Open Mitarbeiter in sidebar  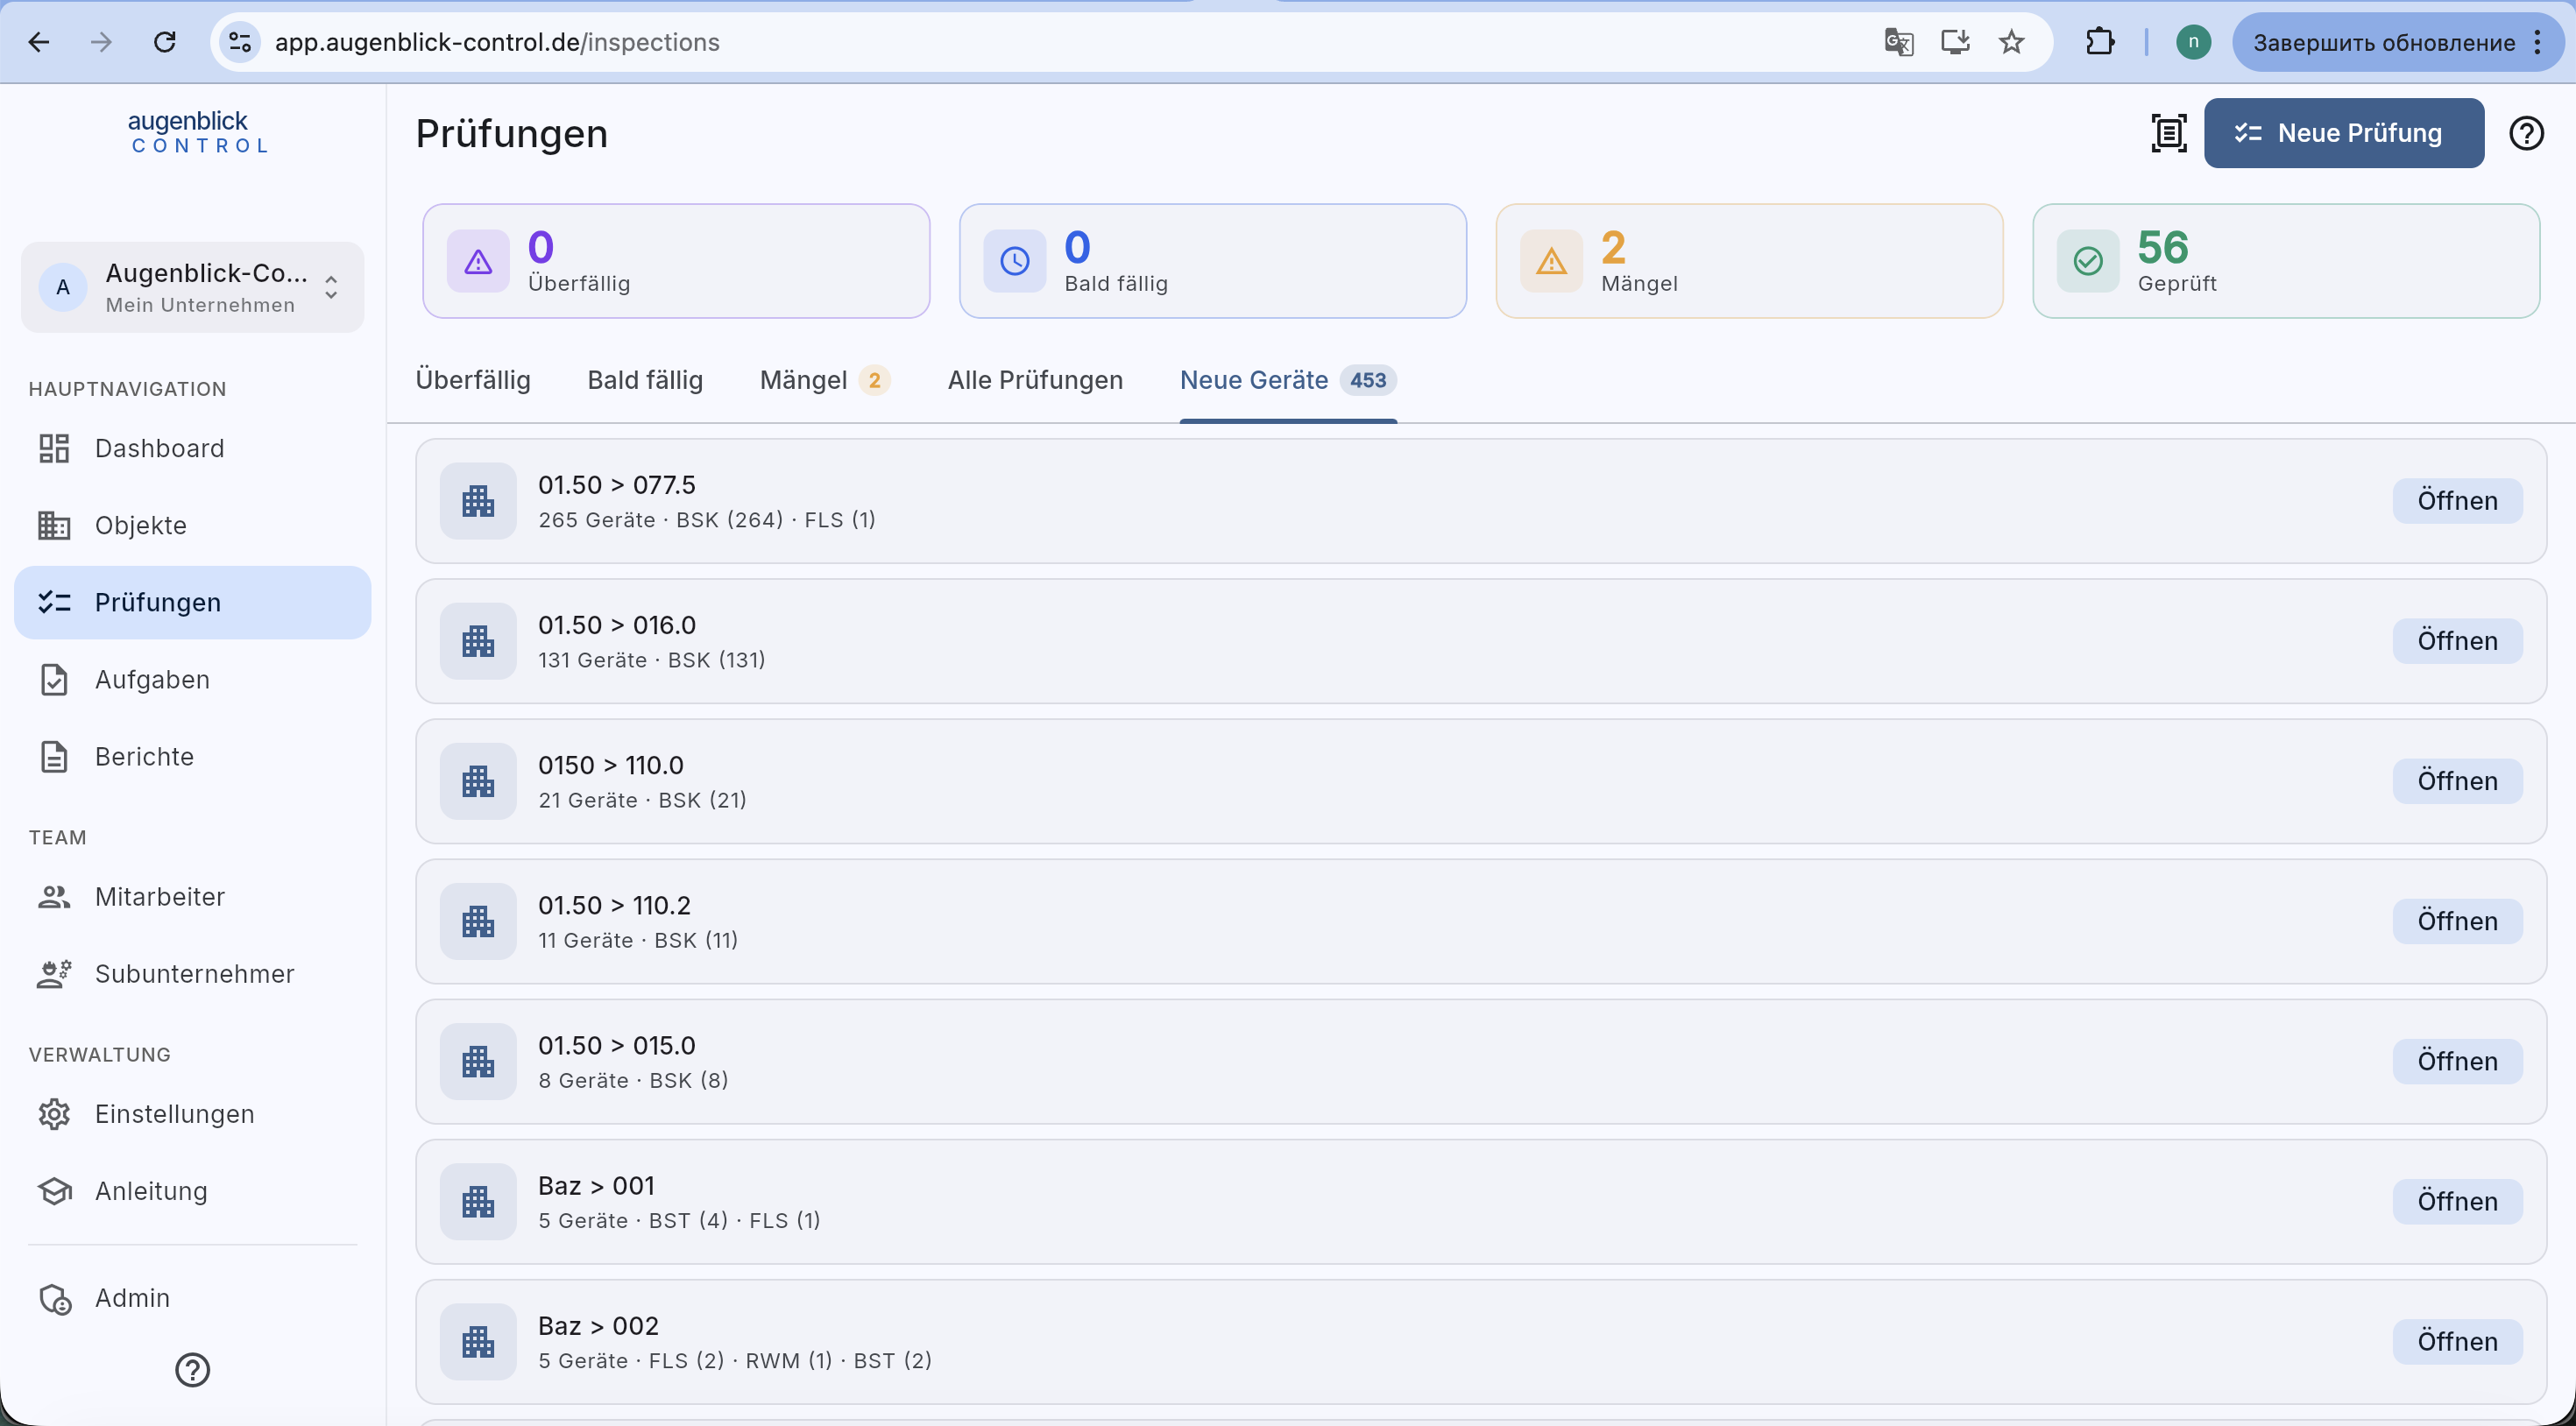(192, 896)
